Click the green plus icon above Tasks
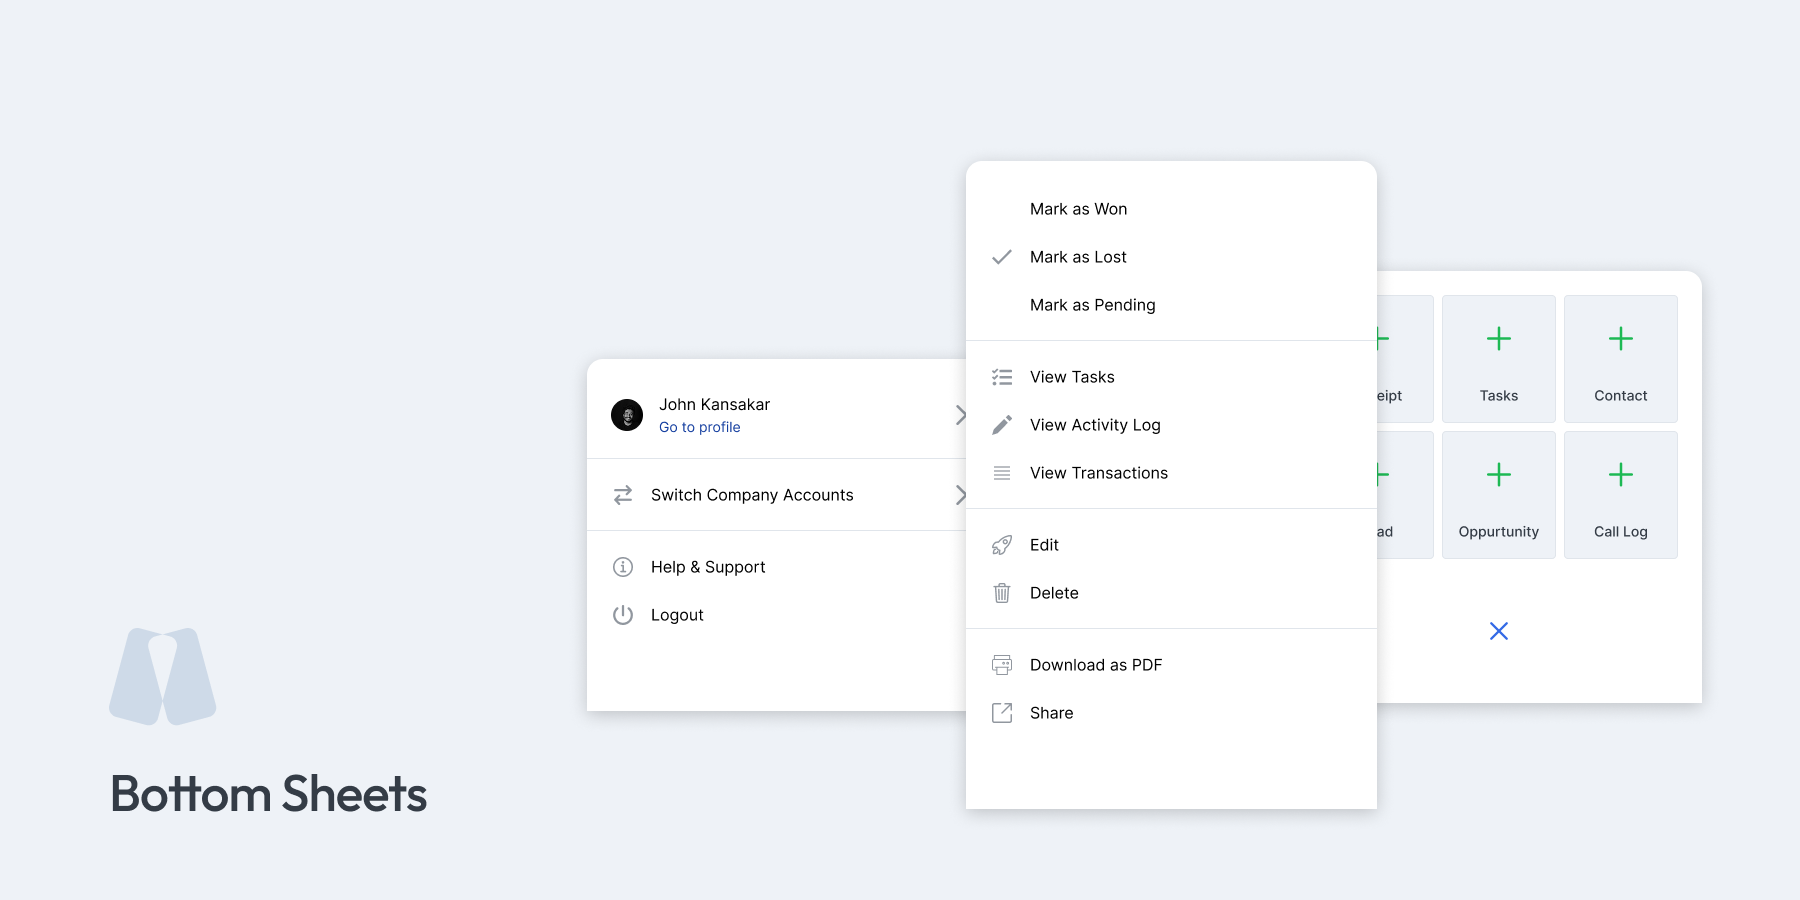Viewport: 1800px width, 900px height. click(x=1499, y=339)
